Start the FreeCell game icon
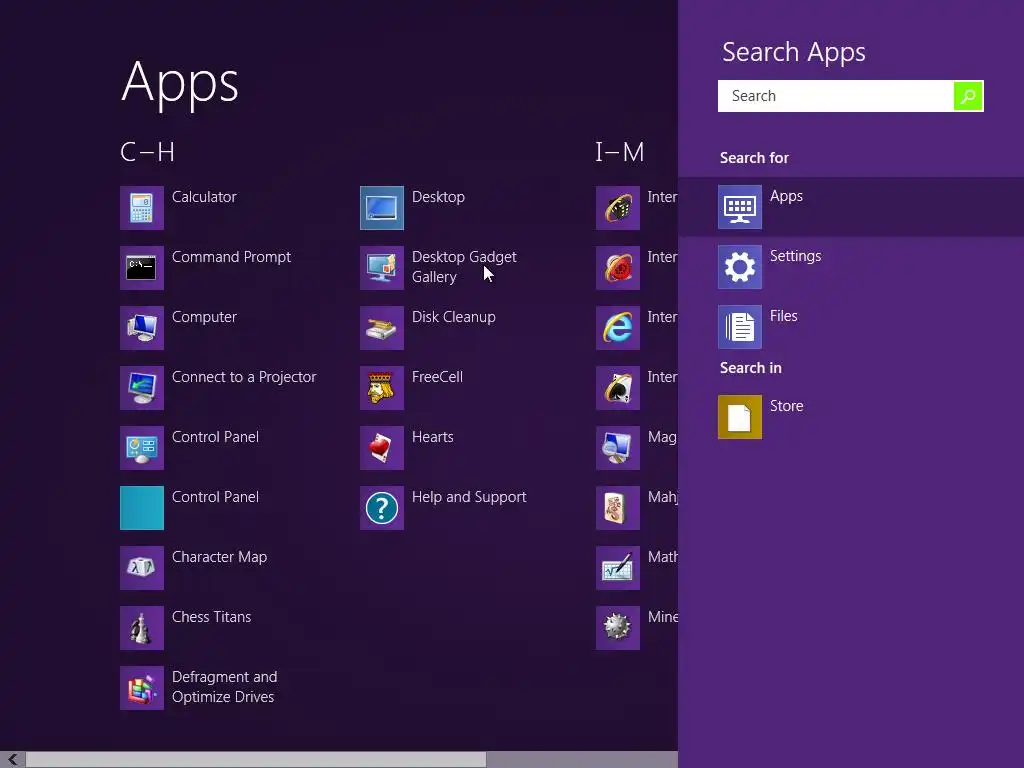Viewport: 1024px width, 768px height. click(x=382, y=388)
